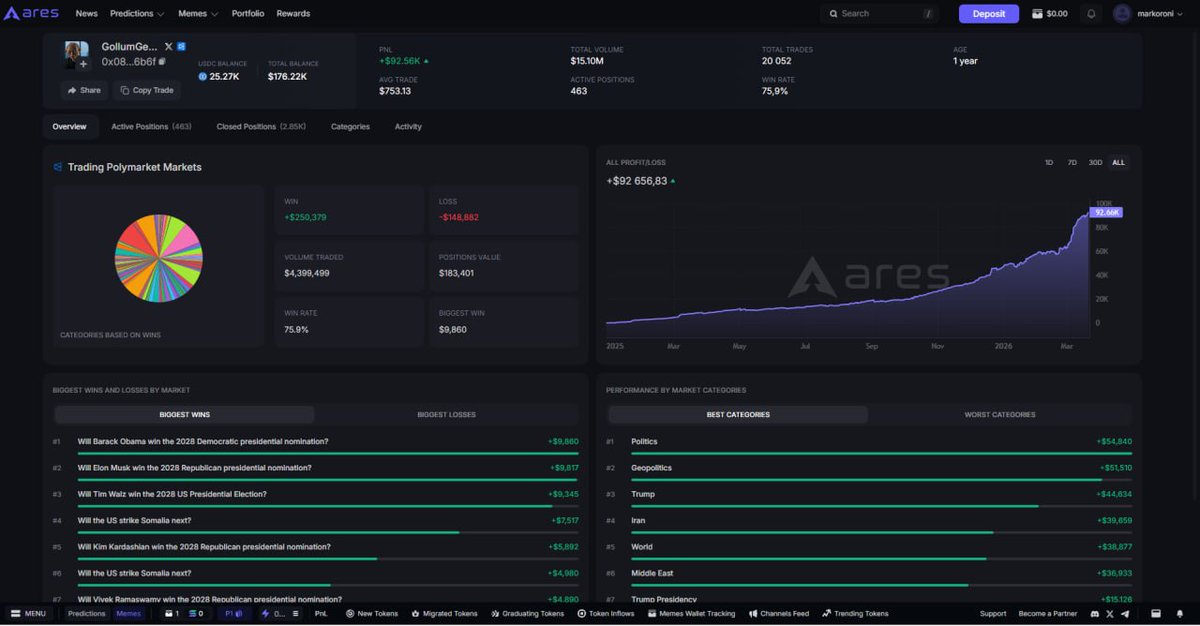This screenshot has width=1200, height=626.
Task: Show the WORST CATEGORIES list
Action: (x=1000, y=414)
